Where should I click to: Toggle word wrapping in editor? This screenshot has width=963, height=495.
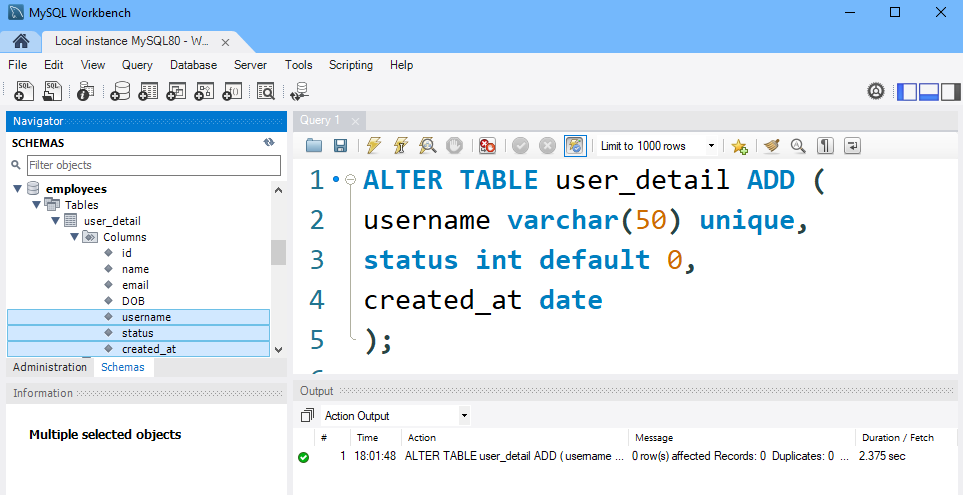coord(852,146)
